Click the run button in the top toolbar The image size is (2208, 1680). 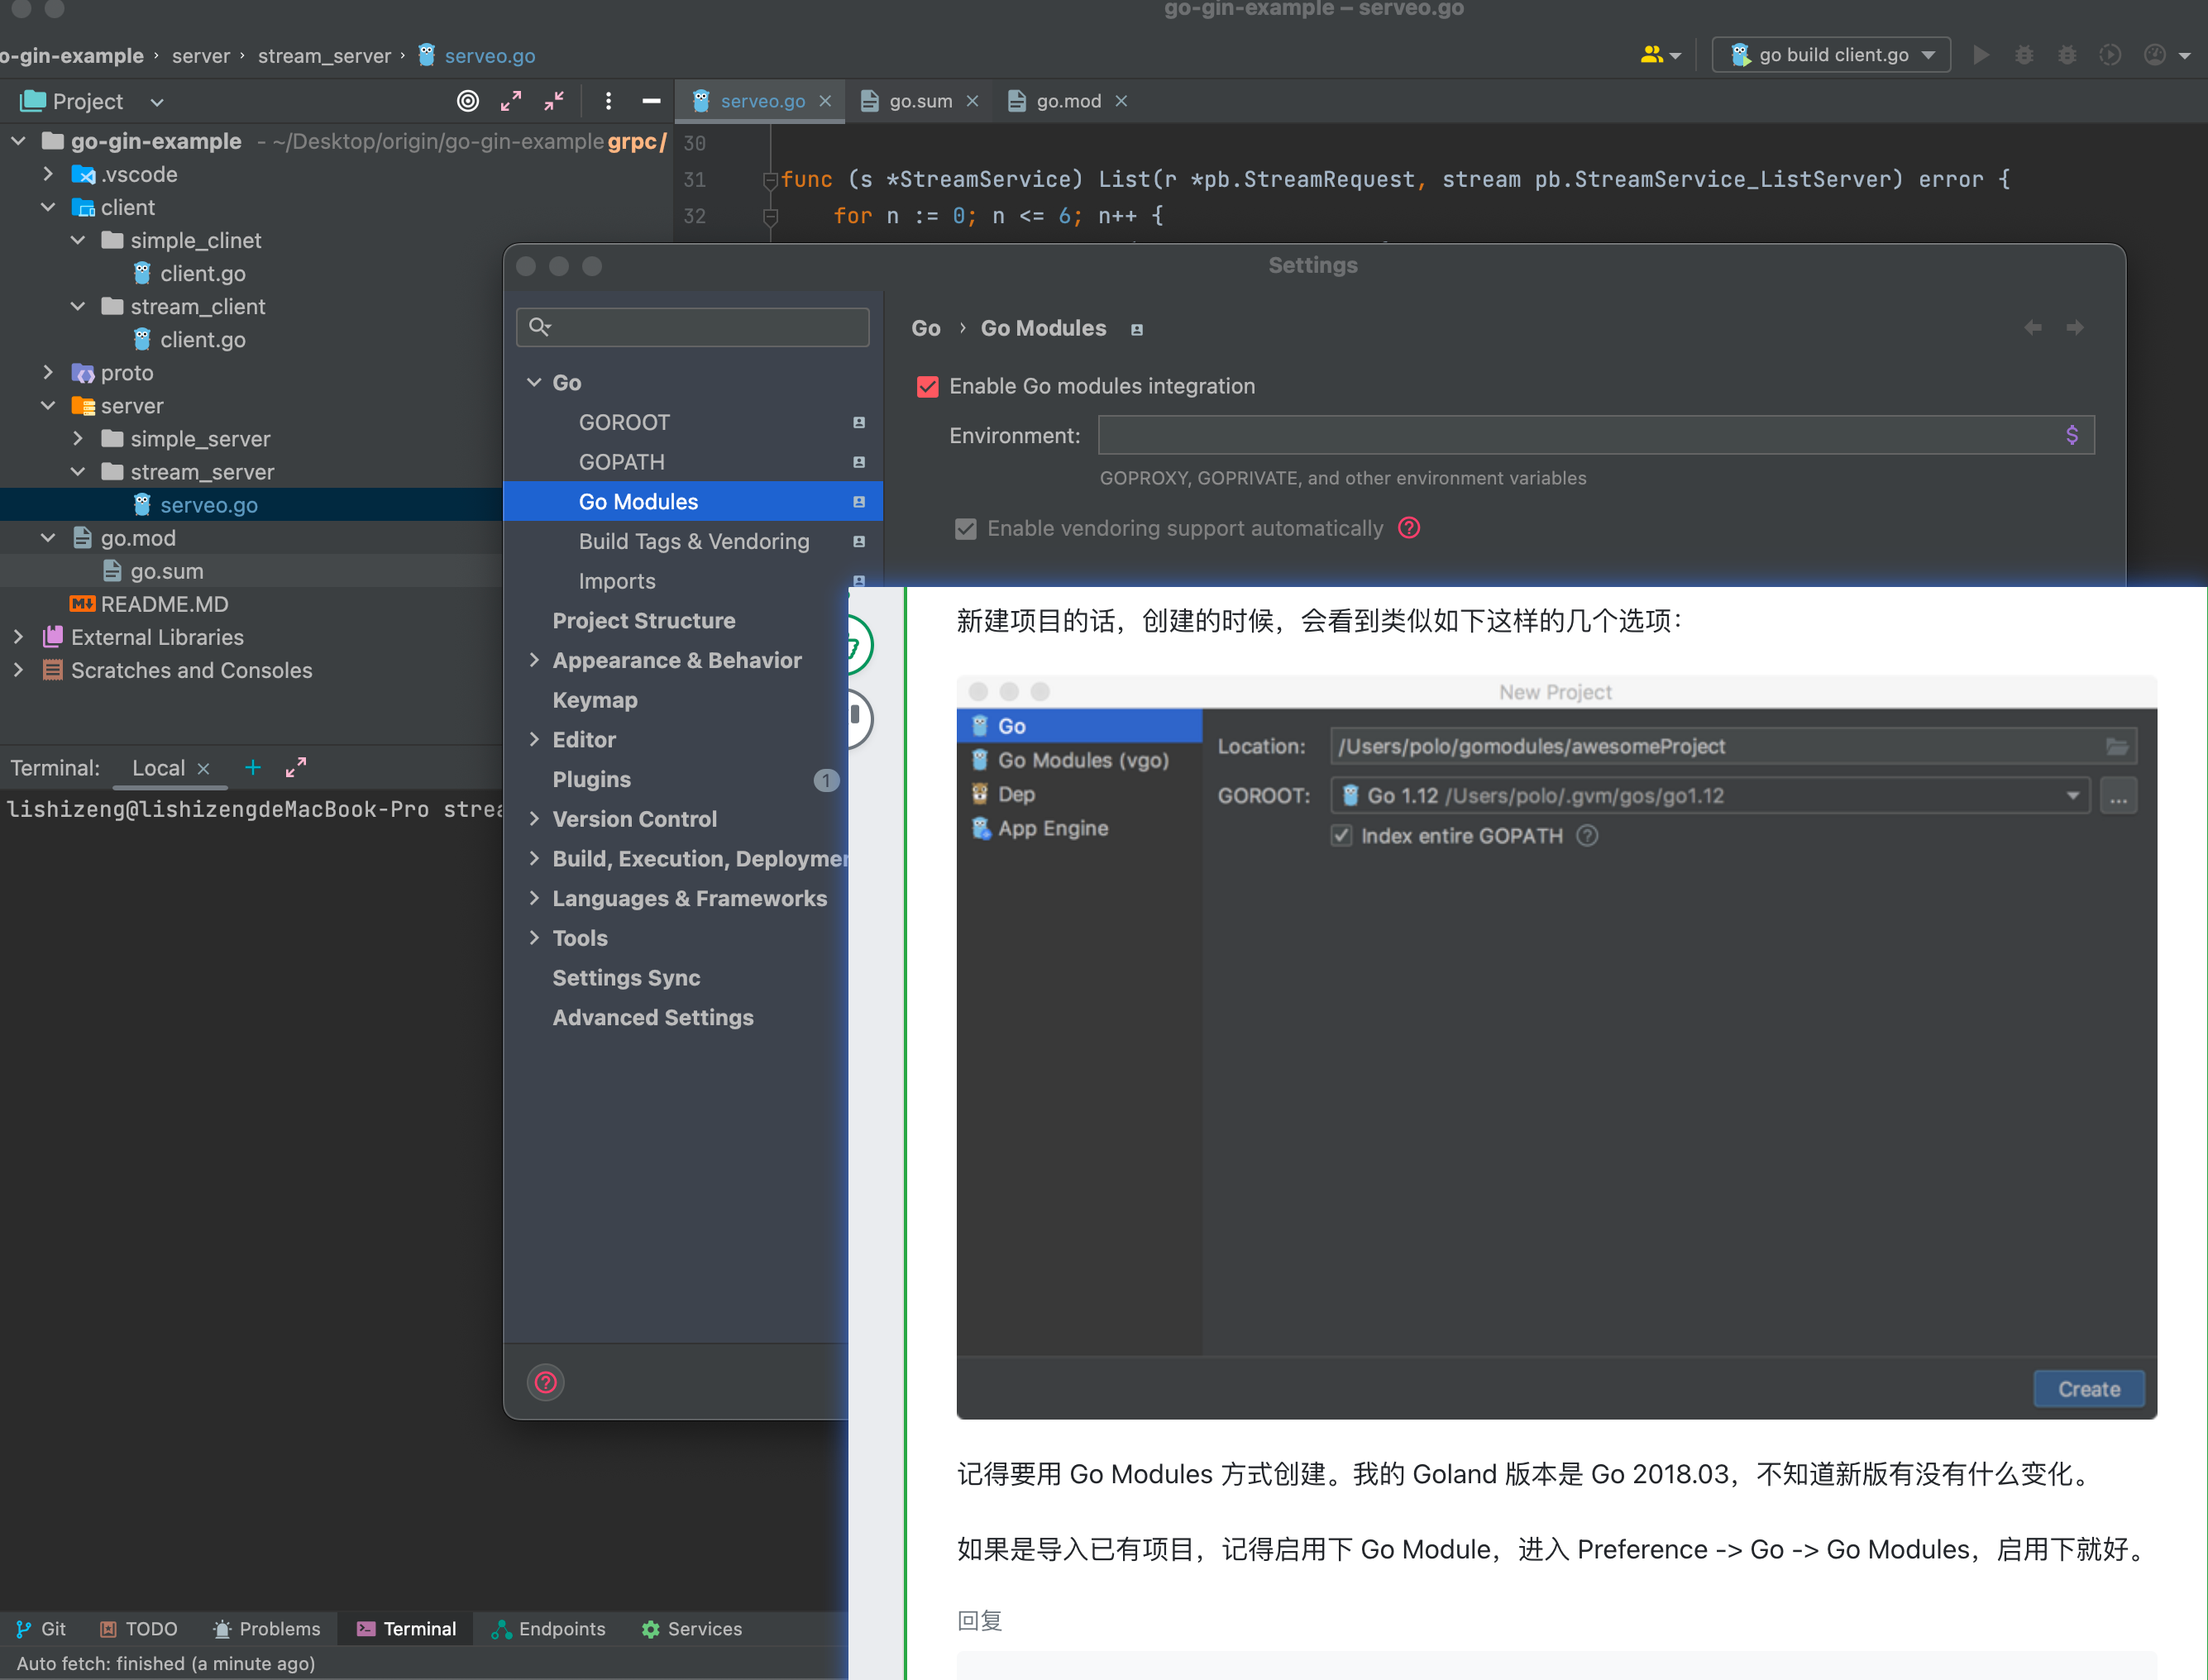click(1980, 55)
